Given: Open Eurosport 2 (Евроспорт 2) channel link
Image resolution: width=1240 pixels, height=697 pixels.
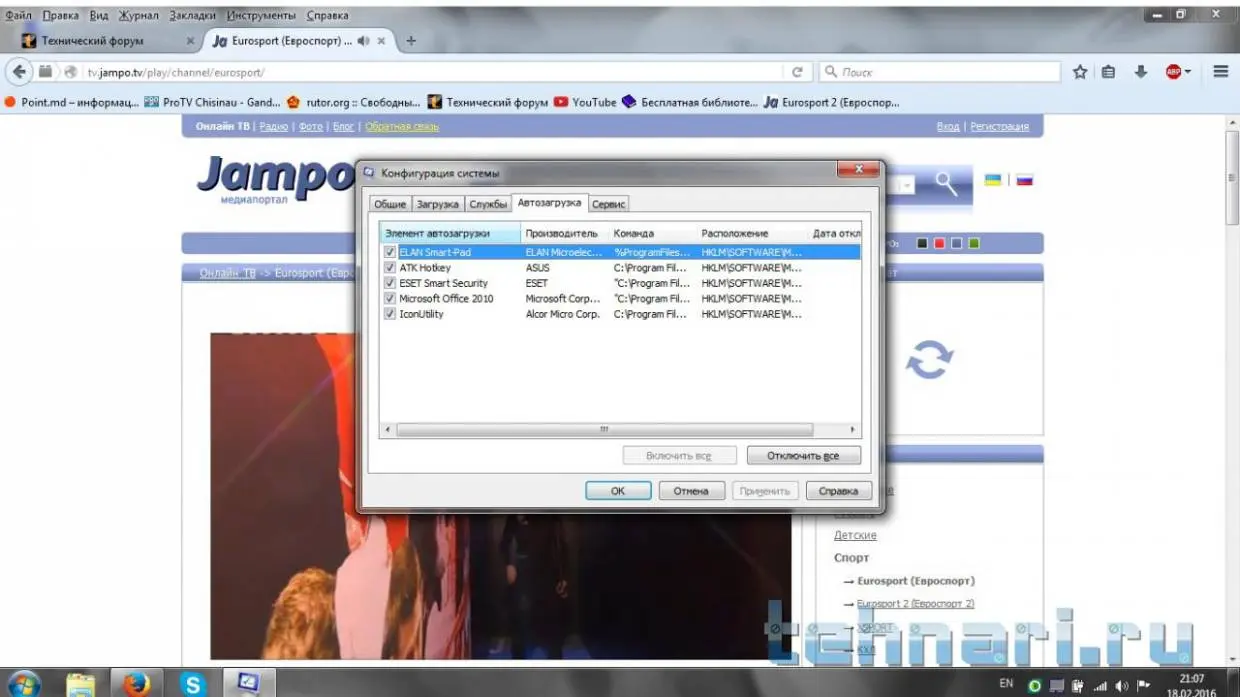Looking at the screenshot, I should (x=915, y=604).
